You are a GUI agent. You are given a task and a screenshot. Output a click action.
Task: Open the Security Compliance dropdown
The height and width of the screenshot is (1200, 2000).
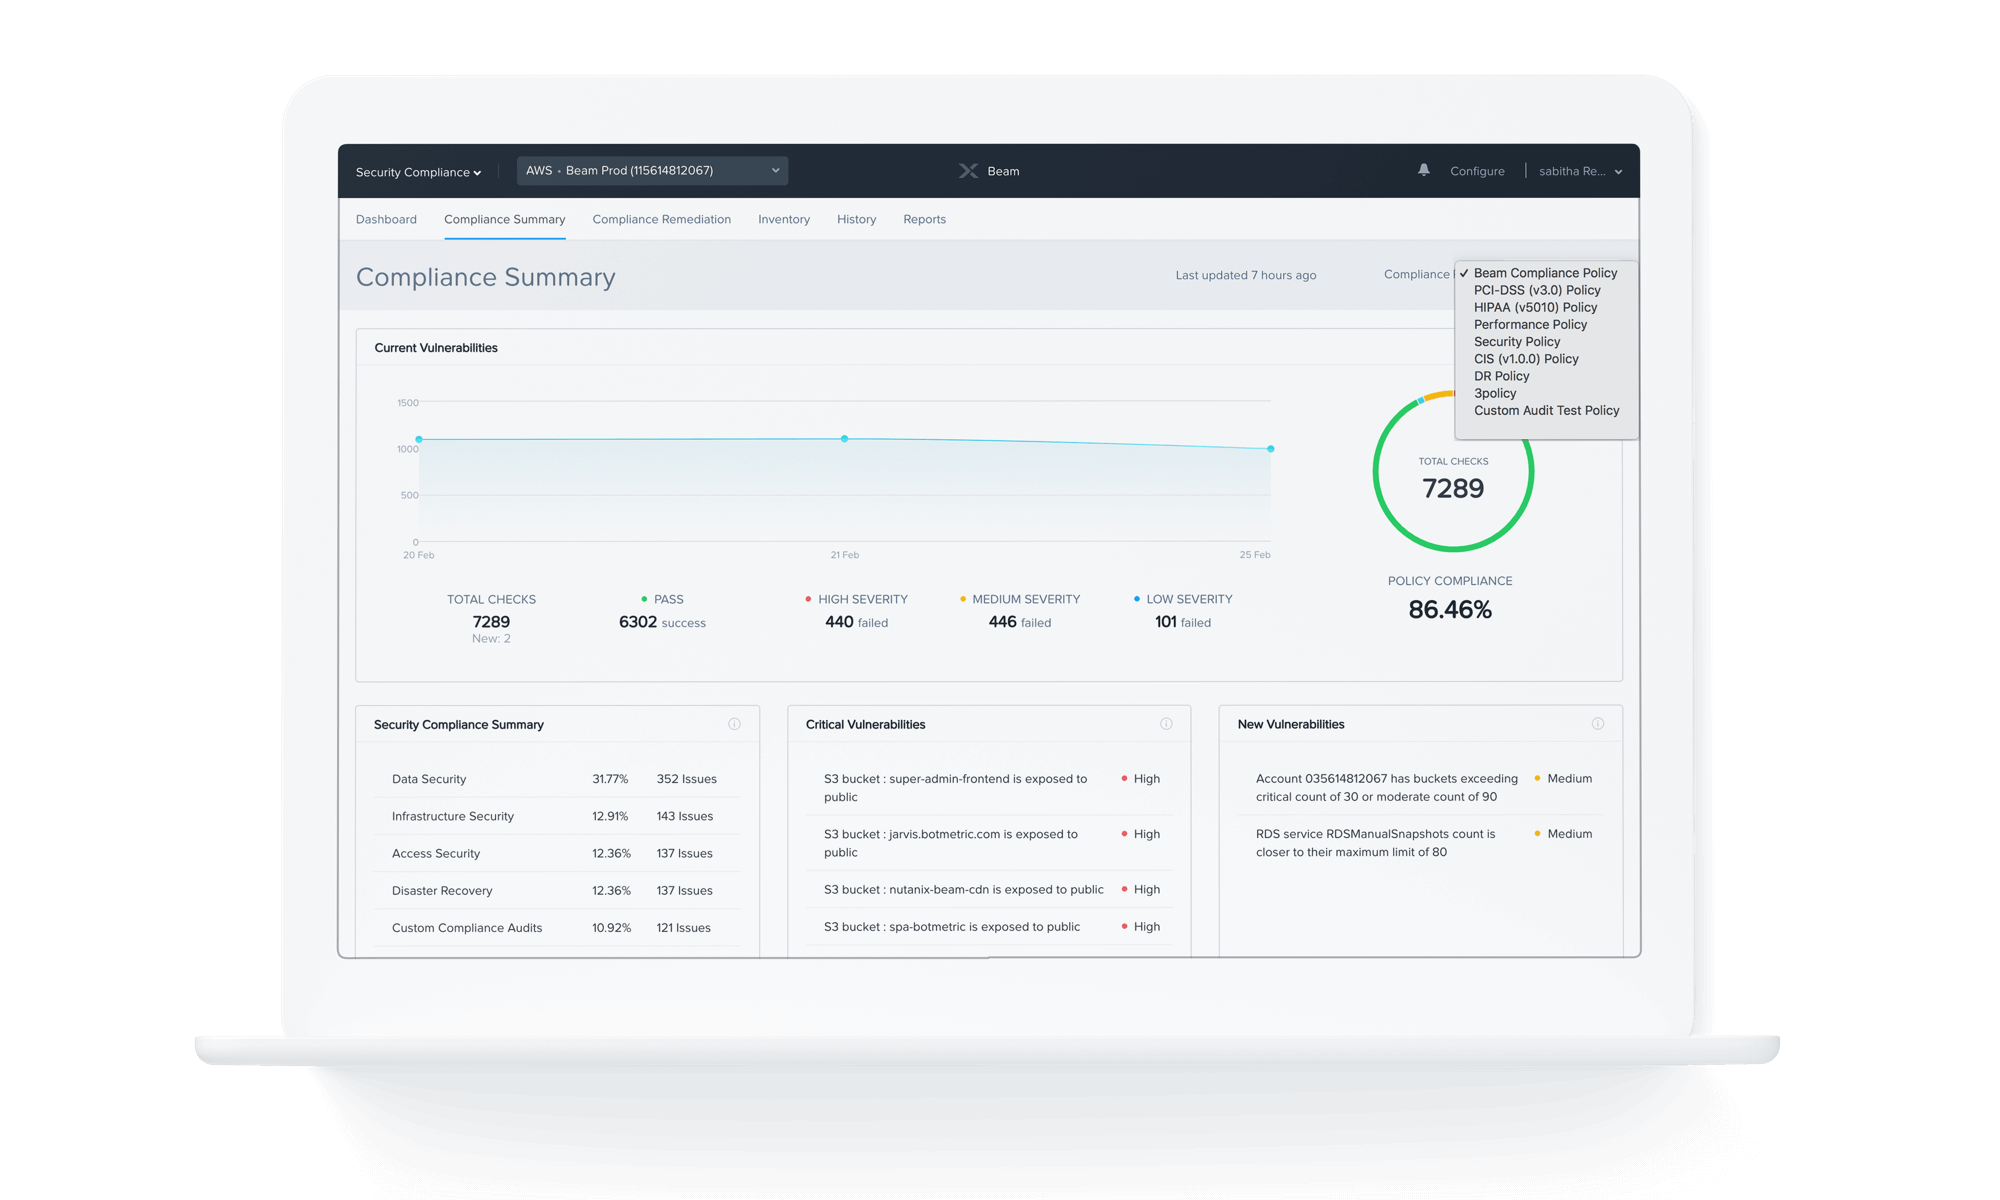tap(418, 172)
